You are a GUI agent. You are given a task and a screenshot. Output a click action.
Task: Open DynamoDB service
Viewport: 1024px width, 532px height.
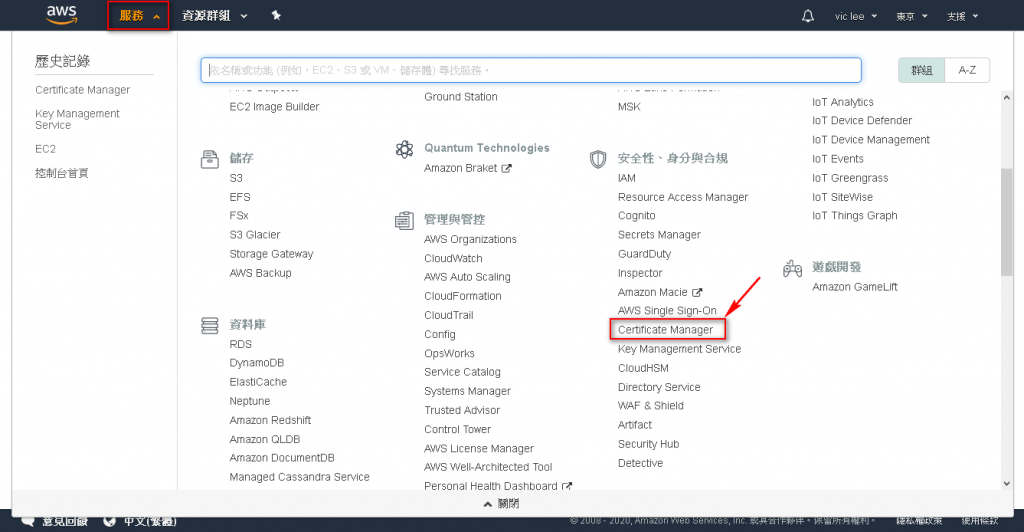click(x=257, y=363)
